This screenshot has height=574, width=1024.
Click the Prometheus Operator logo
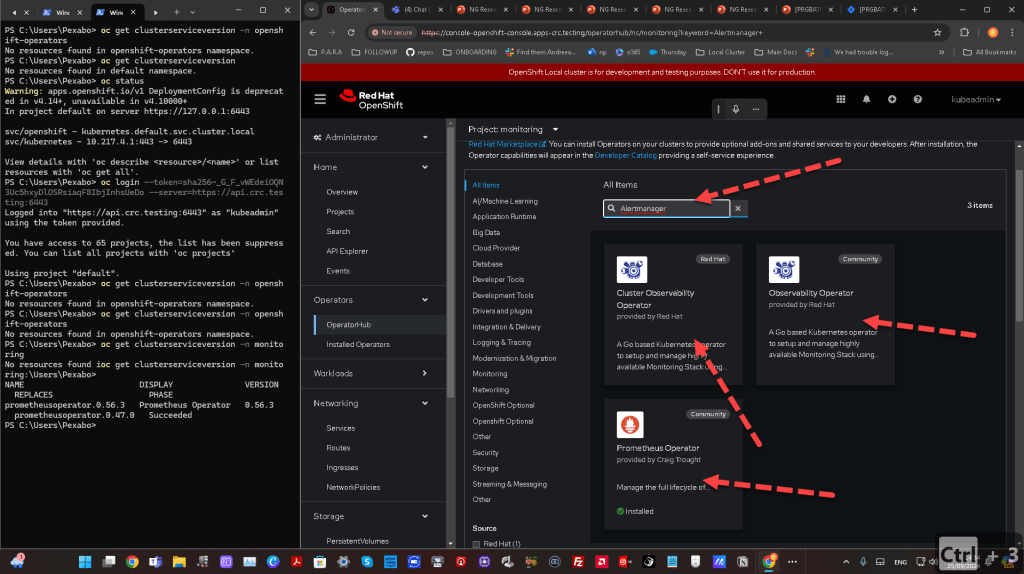coord(630,424)
